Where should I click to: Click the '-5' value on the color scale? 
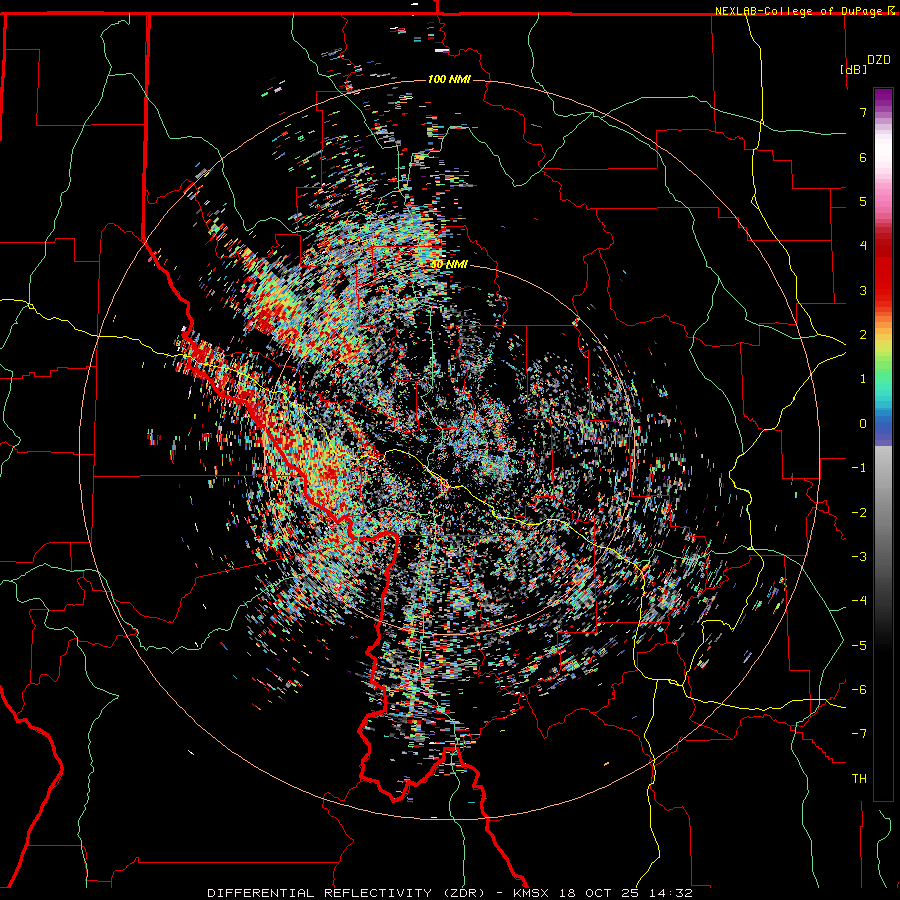(859, 645)
